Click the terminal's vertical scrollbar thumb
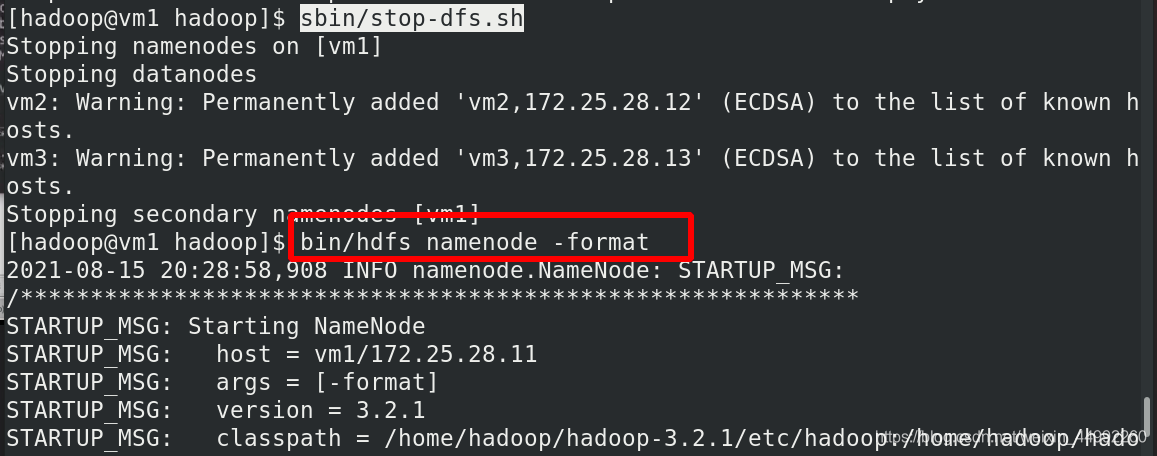The height and width of the screenshot is (456, 1157). pyautogui.click(x=1146, y=418)
